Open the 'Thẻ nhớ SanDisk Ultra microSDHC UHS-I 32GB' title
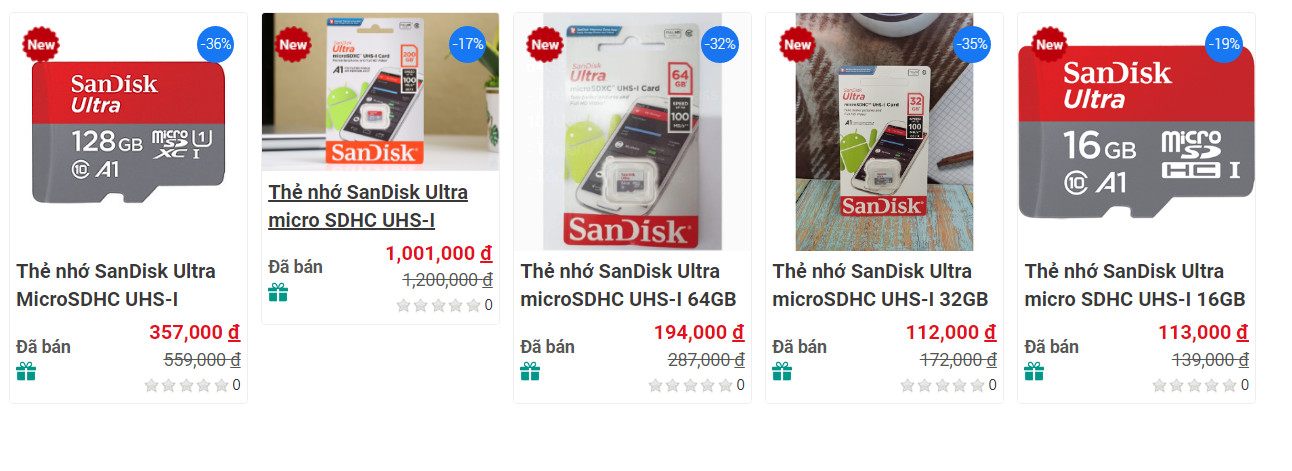This screenshot has height=471, width=1292. pos(880,285)
